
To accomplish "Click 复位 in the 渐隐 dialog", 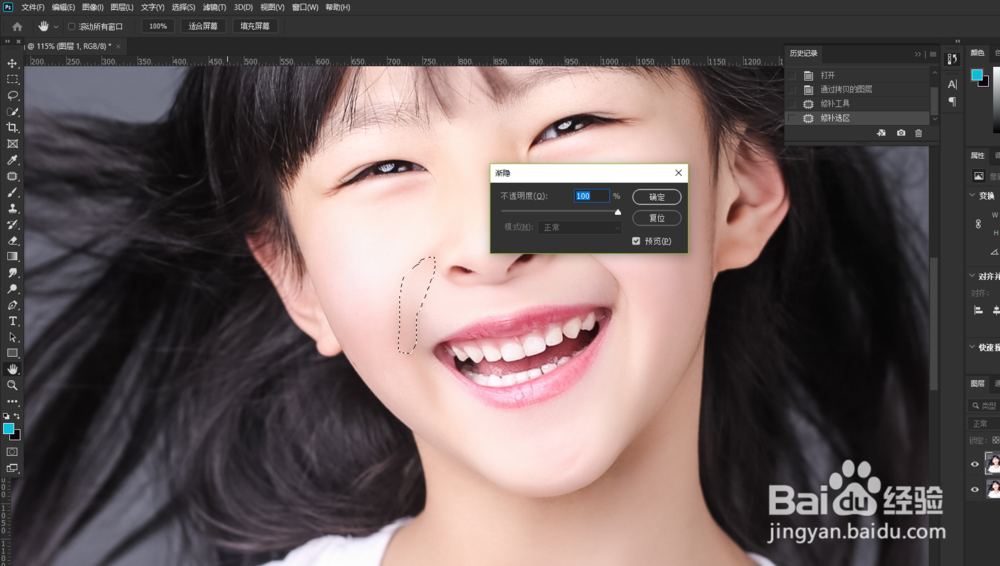I will tap(657, 218).
